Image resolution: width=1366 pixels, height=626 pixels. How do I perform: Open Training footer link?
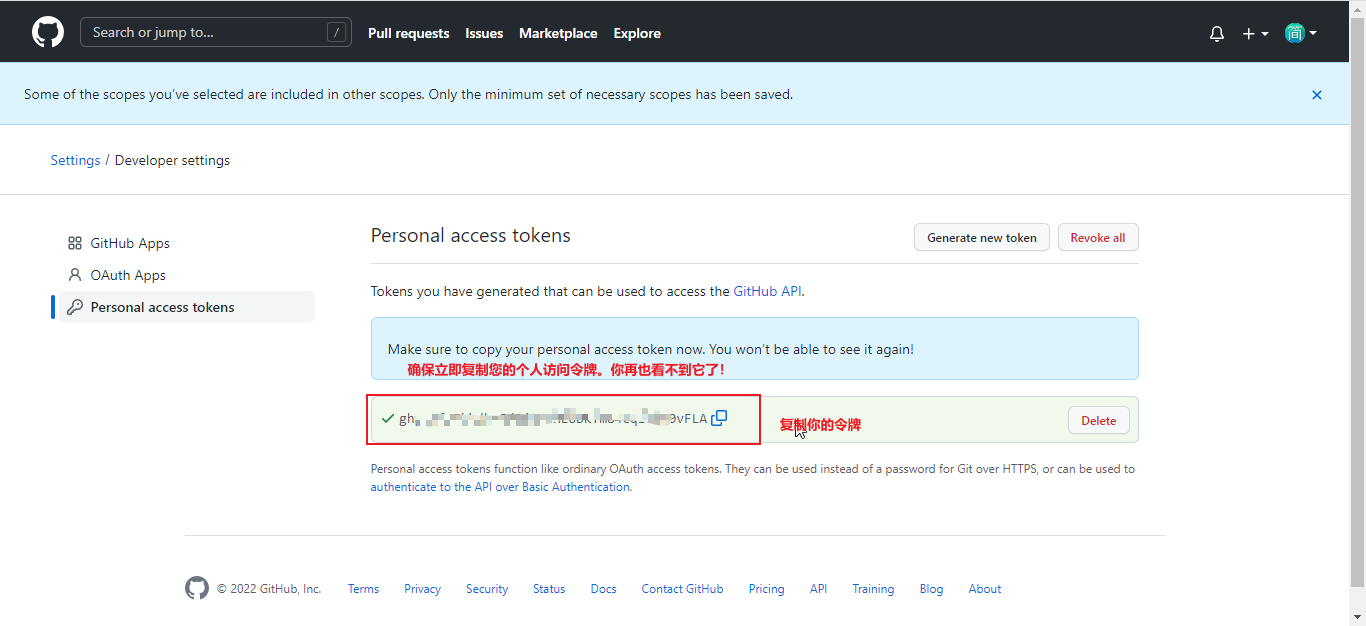point(873,589)
